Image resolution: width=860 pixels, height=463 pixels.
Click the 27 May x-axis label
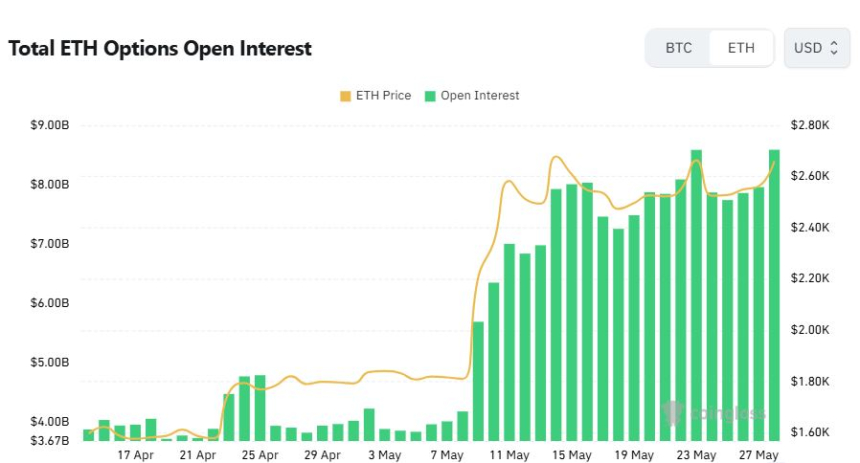click(x=759, y=455)
